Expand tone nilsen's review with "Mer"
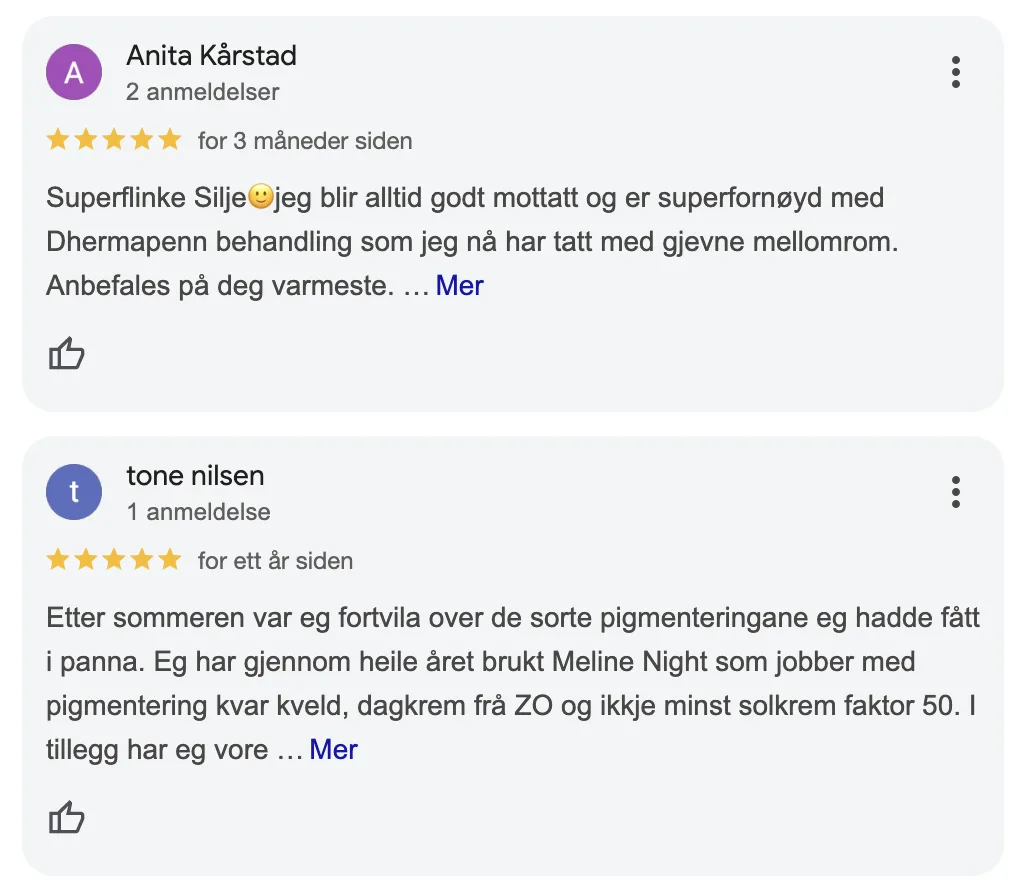 pyautogui.click(x=333, y=750)
